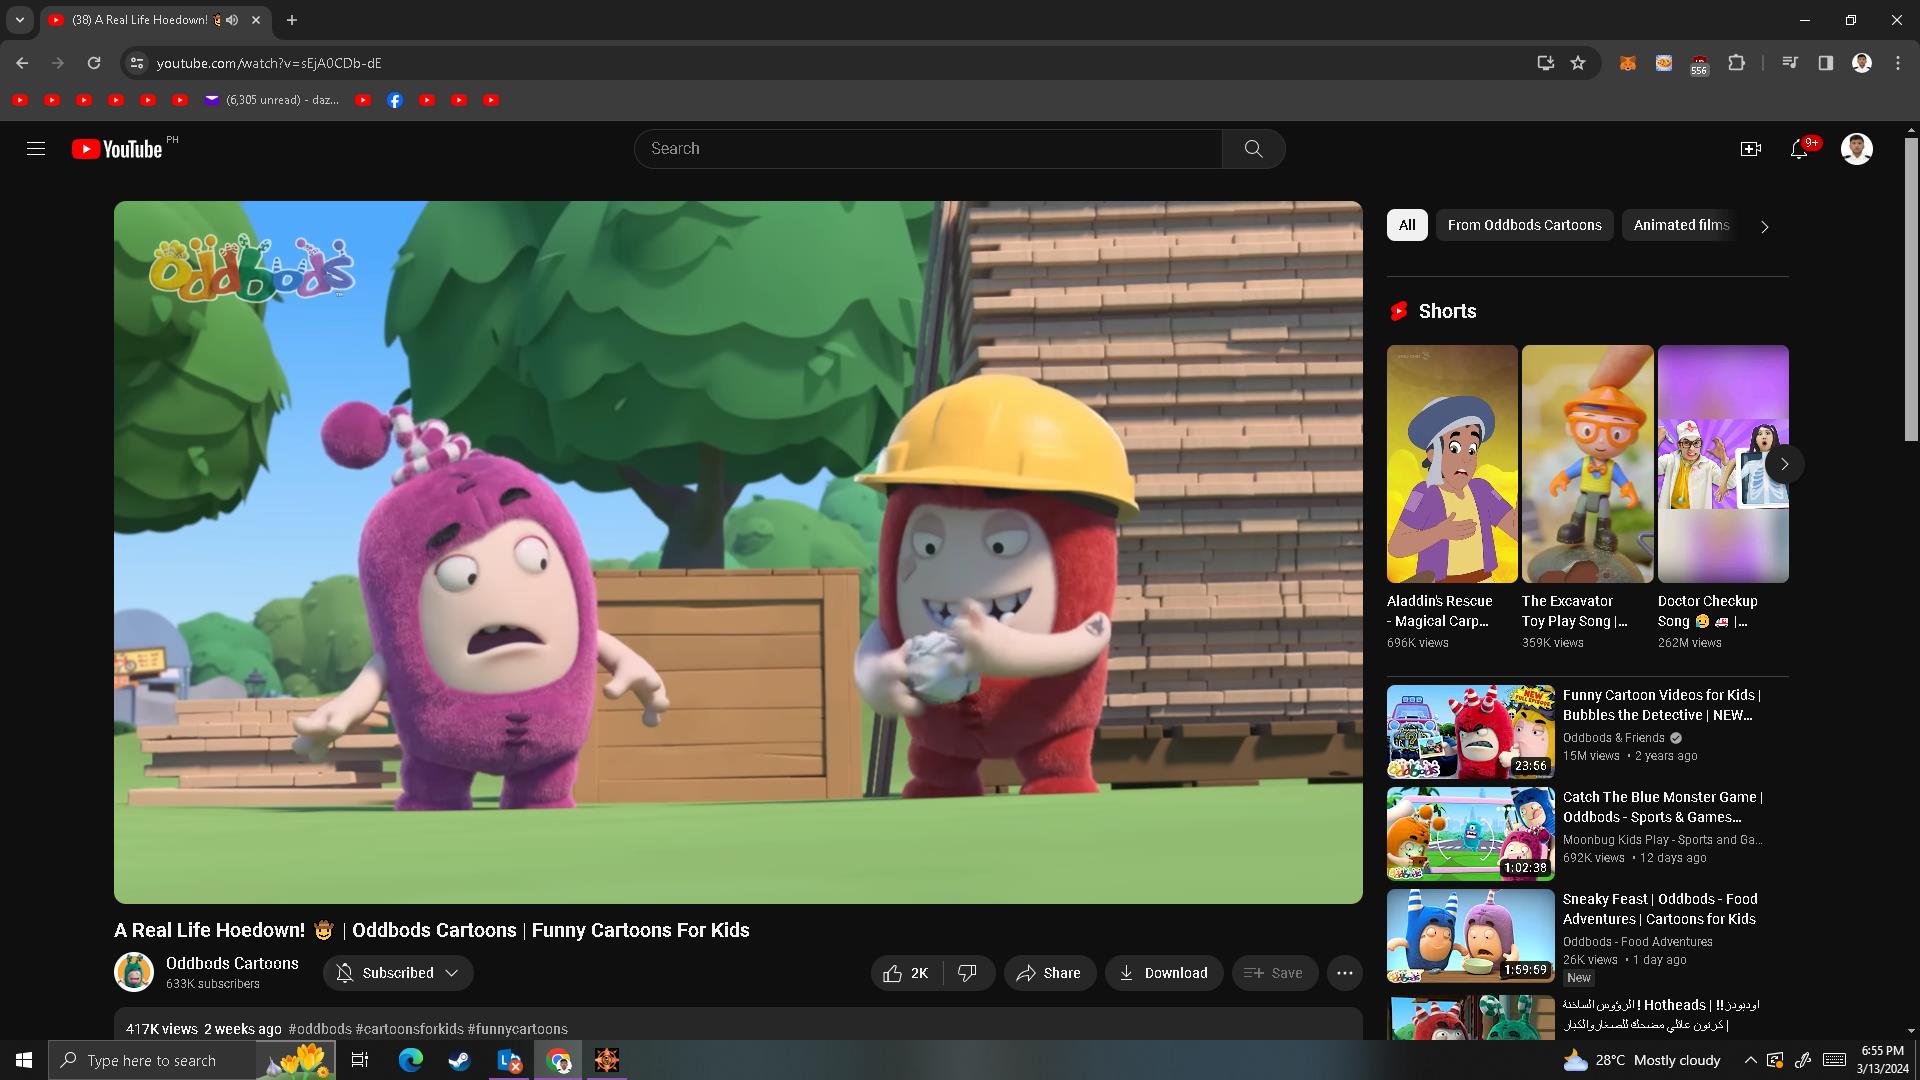
Task: Open the 6,305 unread mail bookmark
Action: [272, 100]
